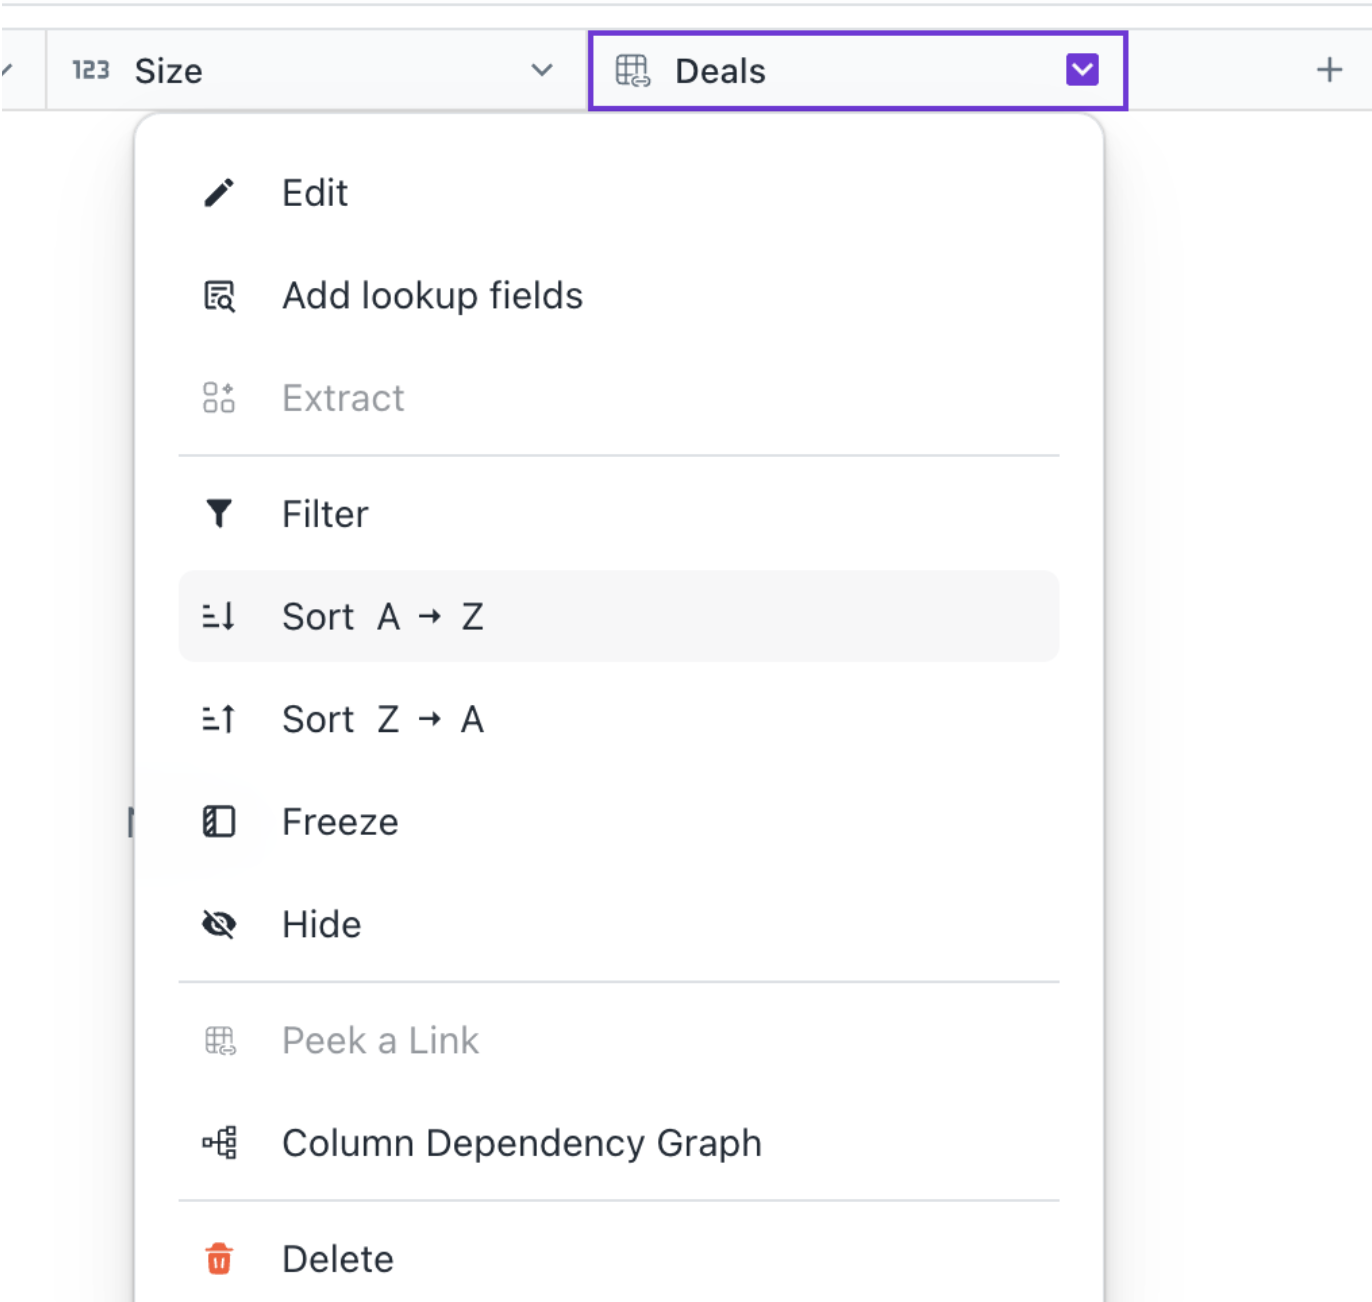Choose Edit from the column menu
This screenshot has height=1302, width=1372.
618,193
